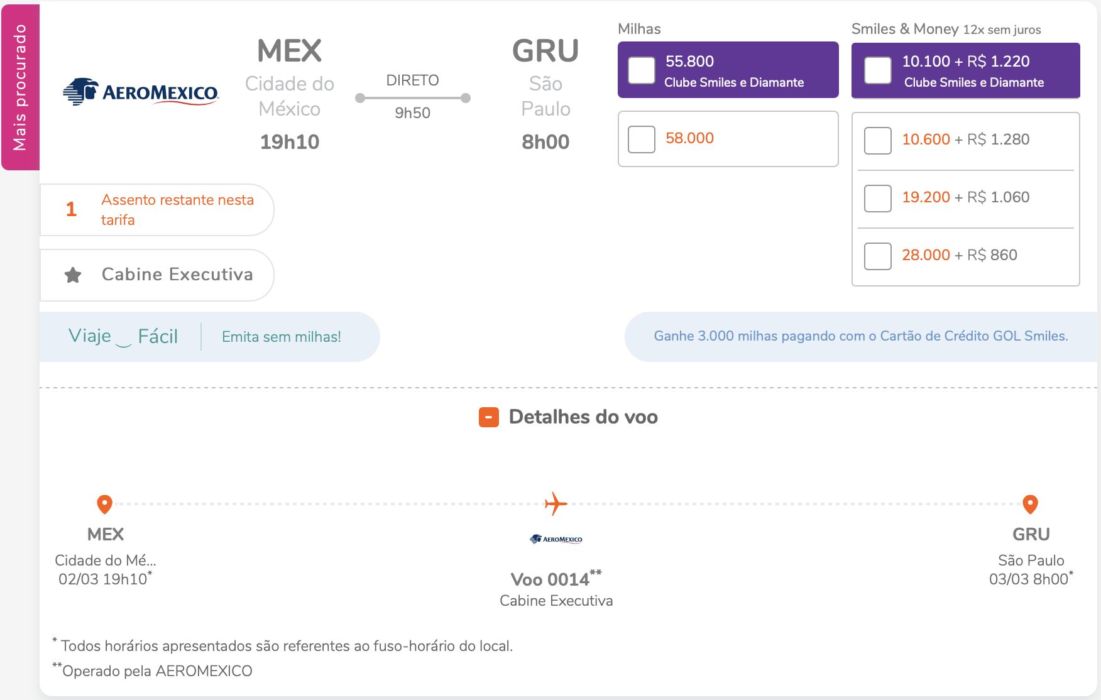Select 10.100 + R$ 1.220 Clube Smiles option
Image resolution: width=1101 pixels, height=700 pixels.
click(878, 70)
